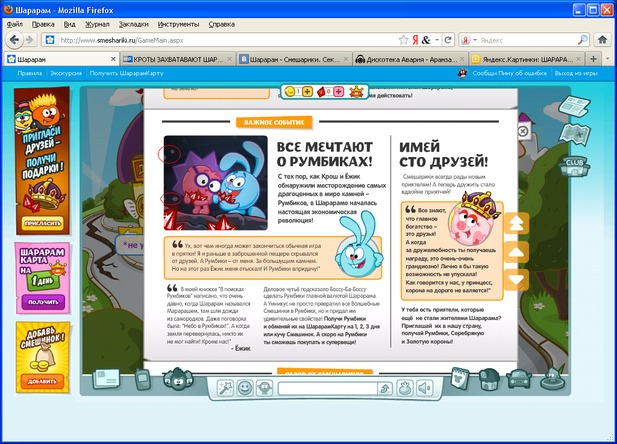This screenshot has width=617, height=444.
Task: Open the Инструменты menu
Action: click(x=179, y=24)
